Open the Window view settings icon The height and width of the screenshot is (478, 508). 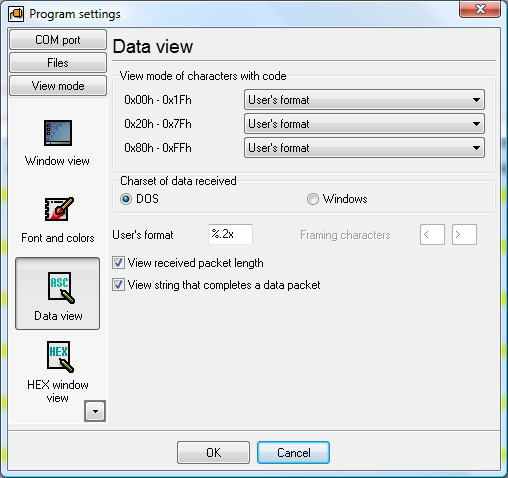58,133
